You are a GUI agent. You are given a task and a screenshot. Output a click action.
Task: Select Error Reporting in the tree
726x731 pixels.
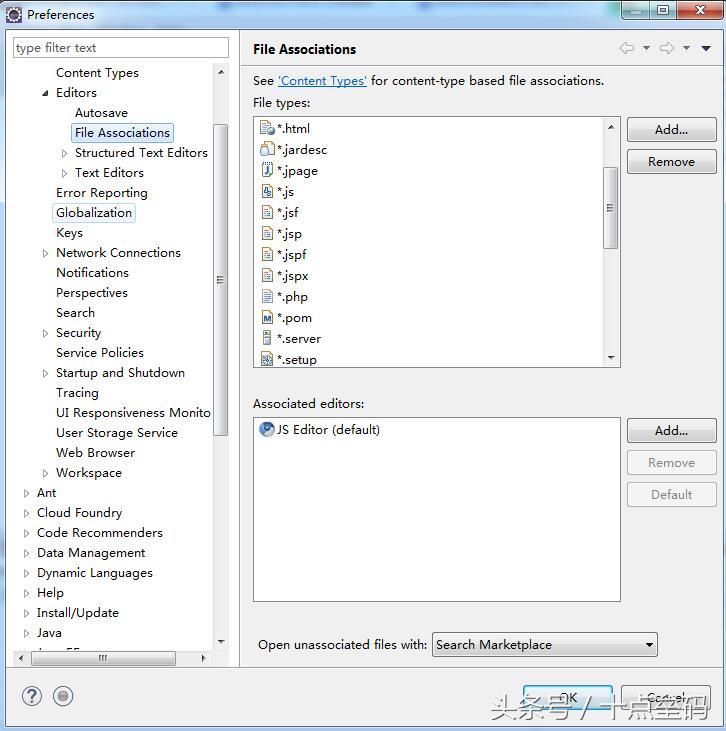pyautogui.click(x=102, y=193)
